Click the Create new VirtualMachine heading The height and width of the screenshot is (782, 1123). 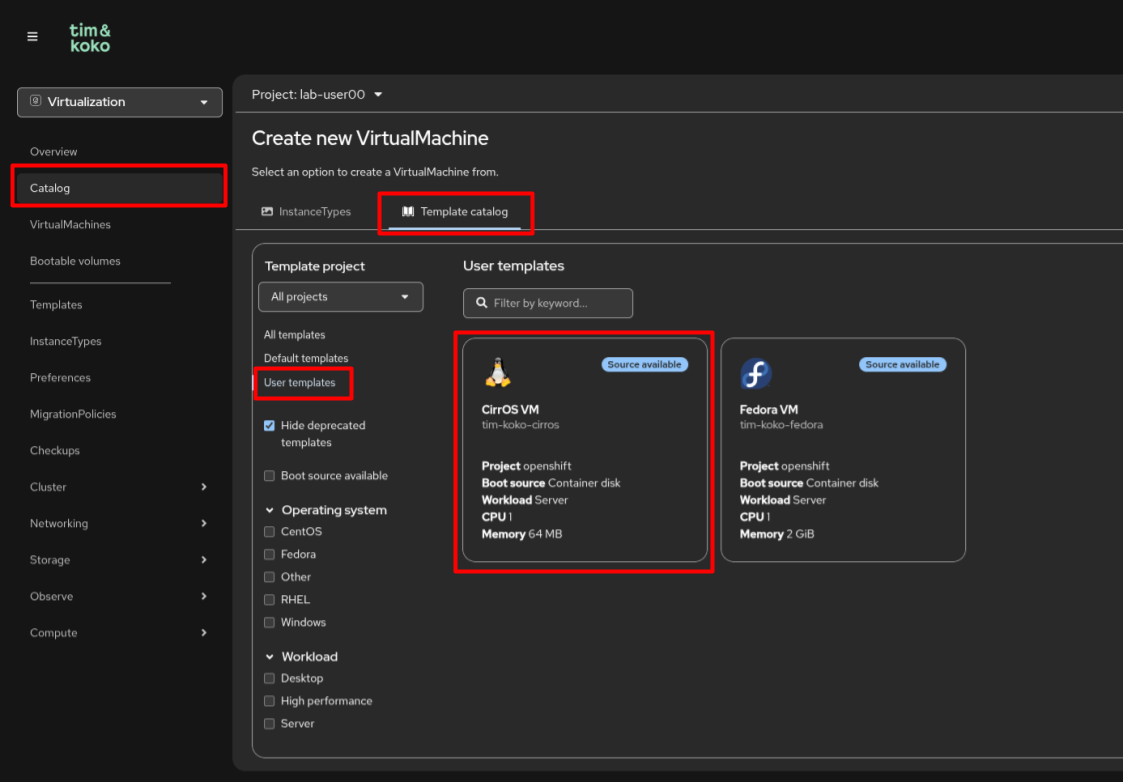(370, 138)
